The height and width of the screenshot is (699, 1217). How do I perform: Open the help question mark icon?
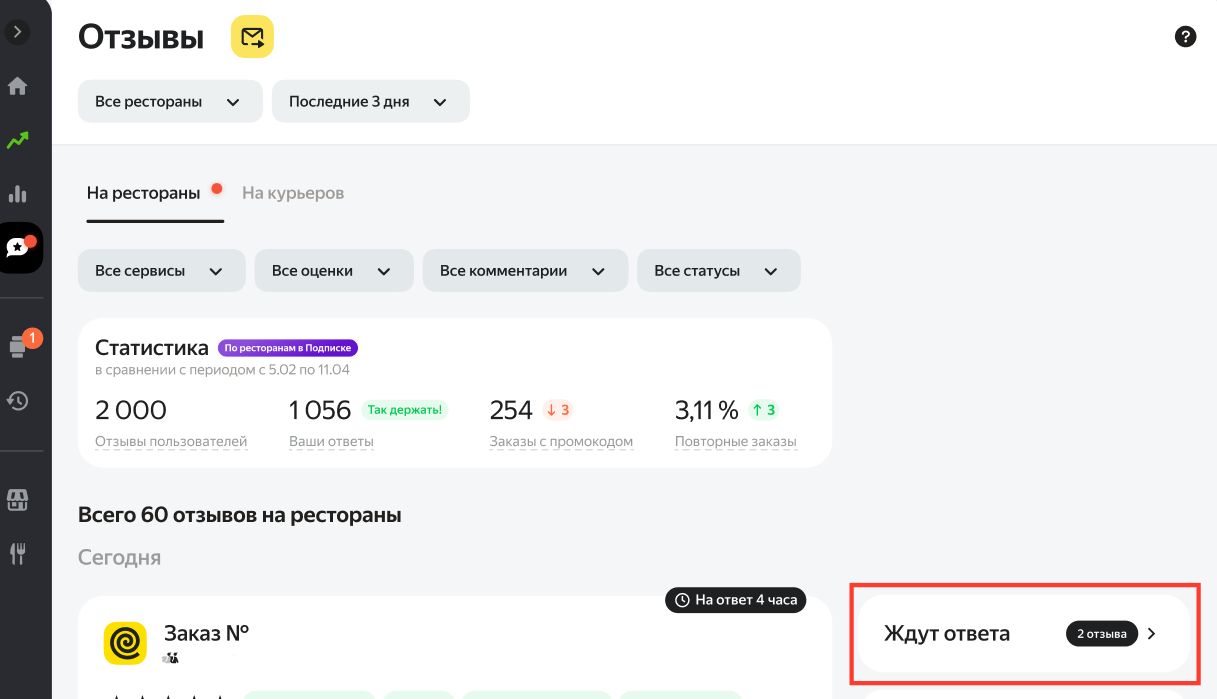(x=1185, y=37)
